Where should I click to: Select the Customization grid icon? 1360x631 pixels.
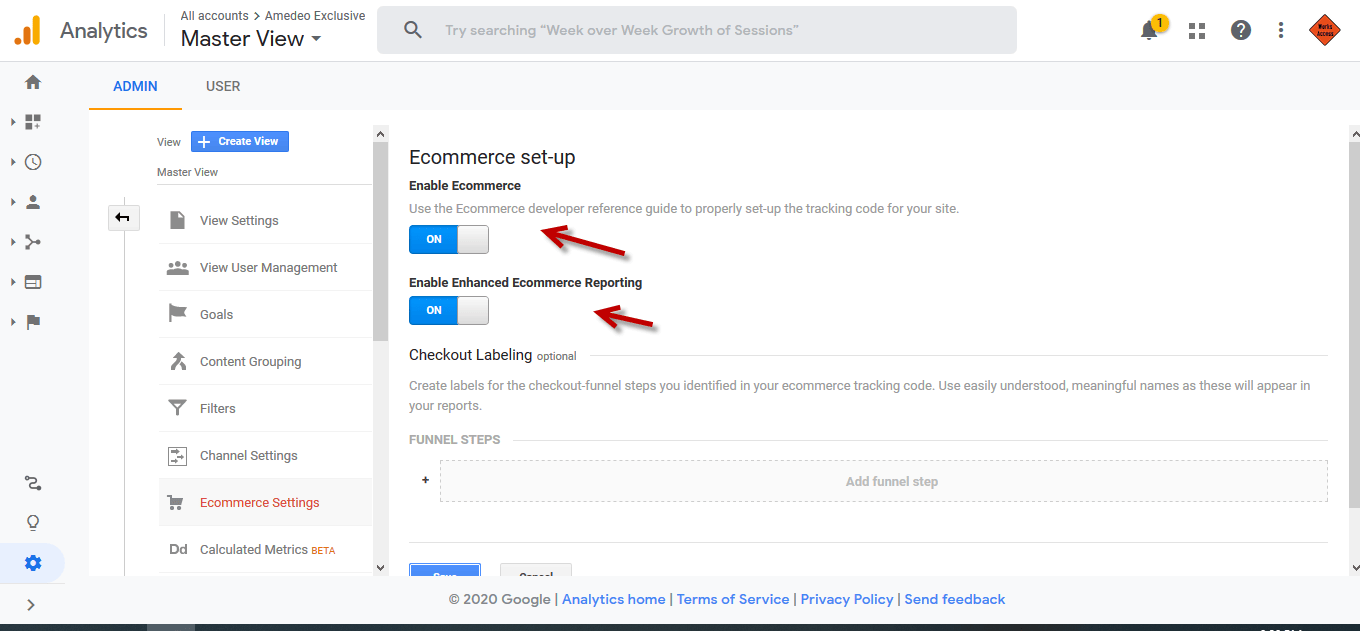pos(32,121)
